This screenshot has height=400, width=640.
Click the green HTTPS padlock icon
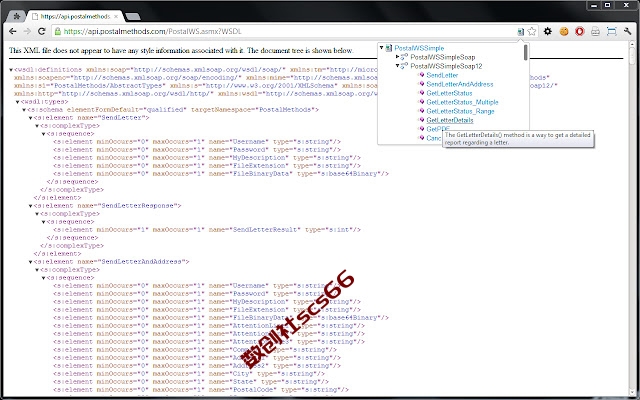click(58, 31)
